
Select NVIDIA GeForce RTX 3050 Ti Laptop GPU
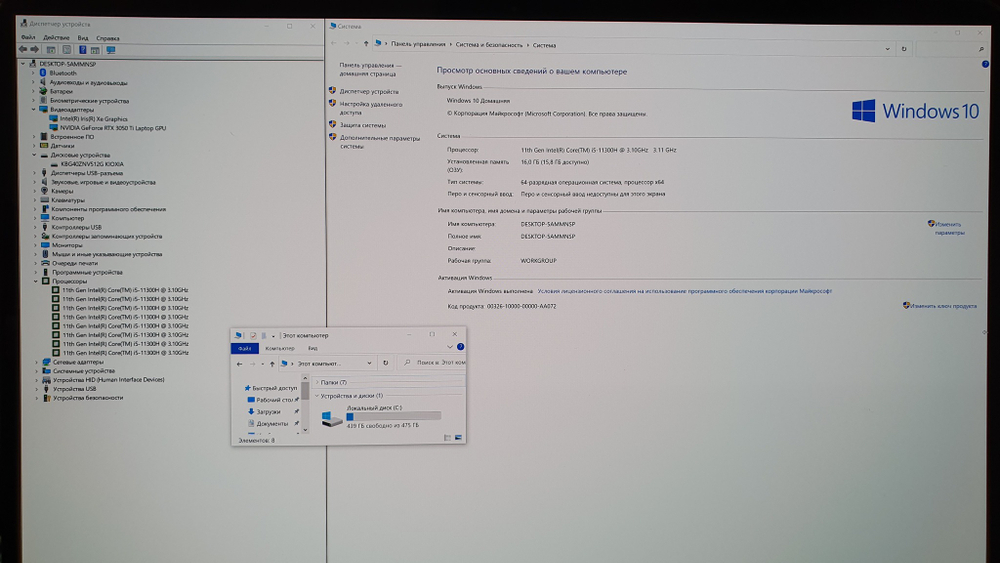pyautogui.click(x=113, y=128)
